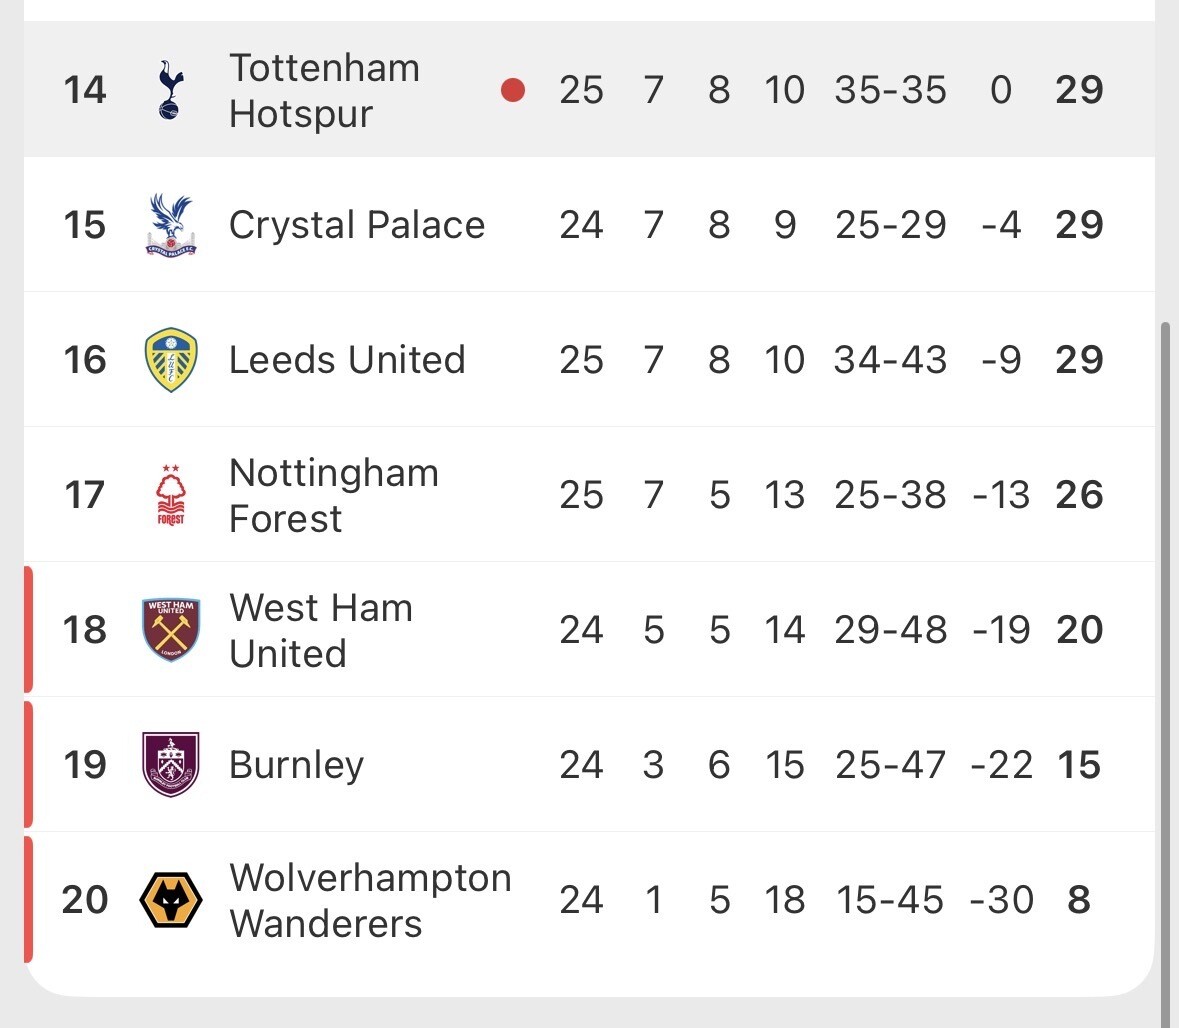
Task: Open Nottingham Forest team page
Action: pyautogui.click(x=333, y=496)
